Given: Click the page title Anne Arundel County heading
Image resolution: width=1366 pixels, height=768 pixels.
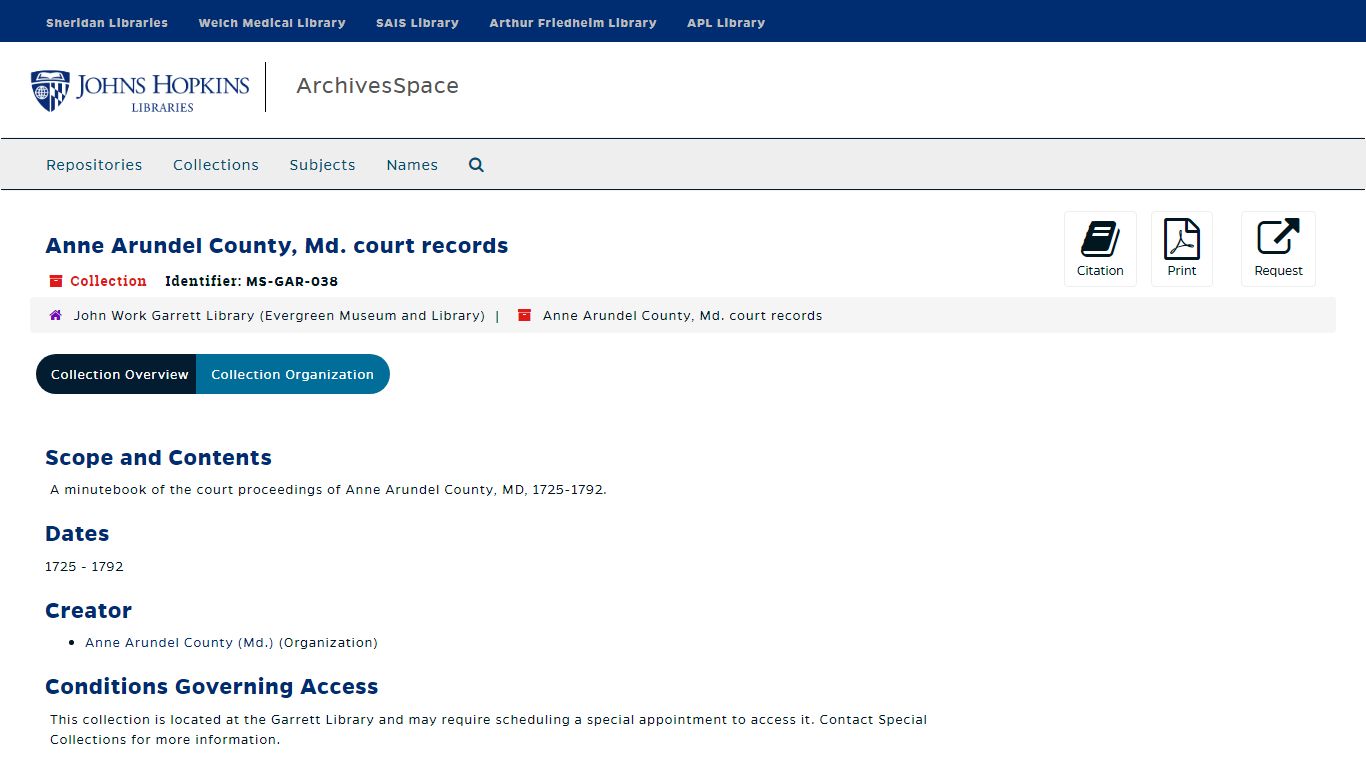Looking at the screenshot, I should pyautogui.click(x=277, y=246).
